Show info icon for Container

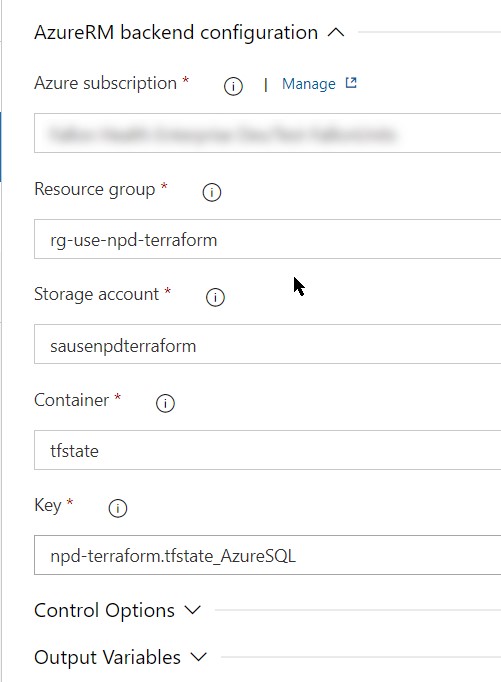pyautogui.click(x=165, y=403)
